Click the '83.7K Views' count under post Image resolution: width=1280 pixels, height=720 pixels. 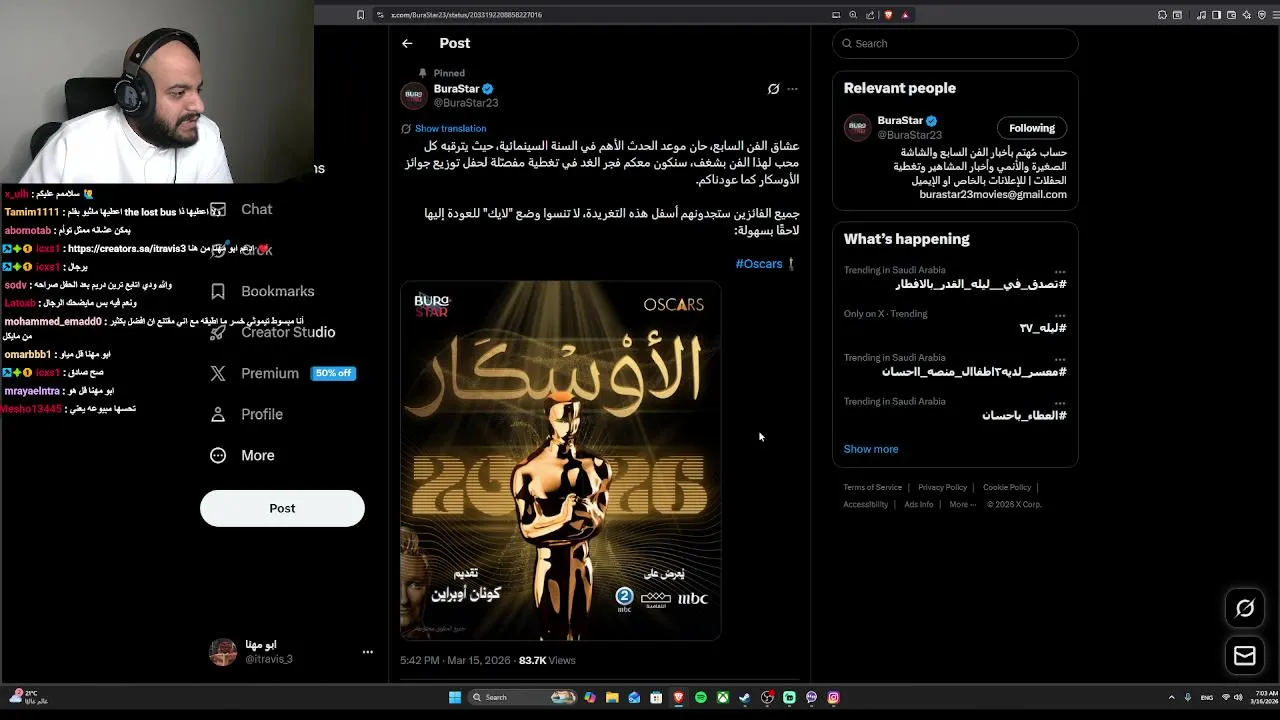click(547, 660)
